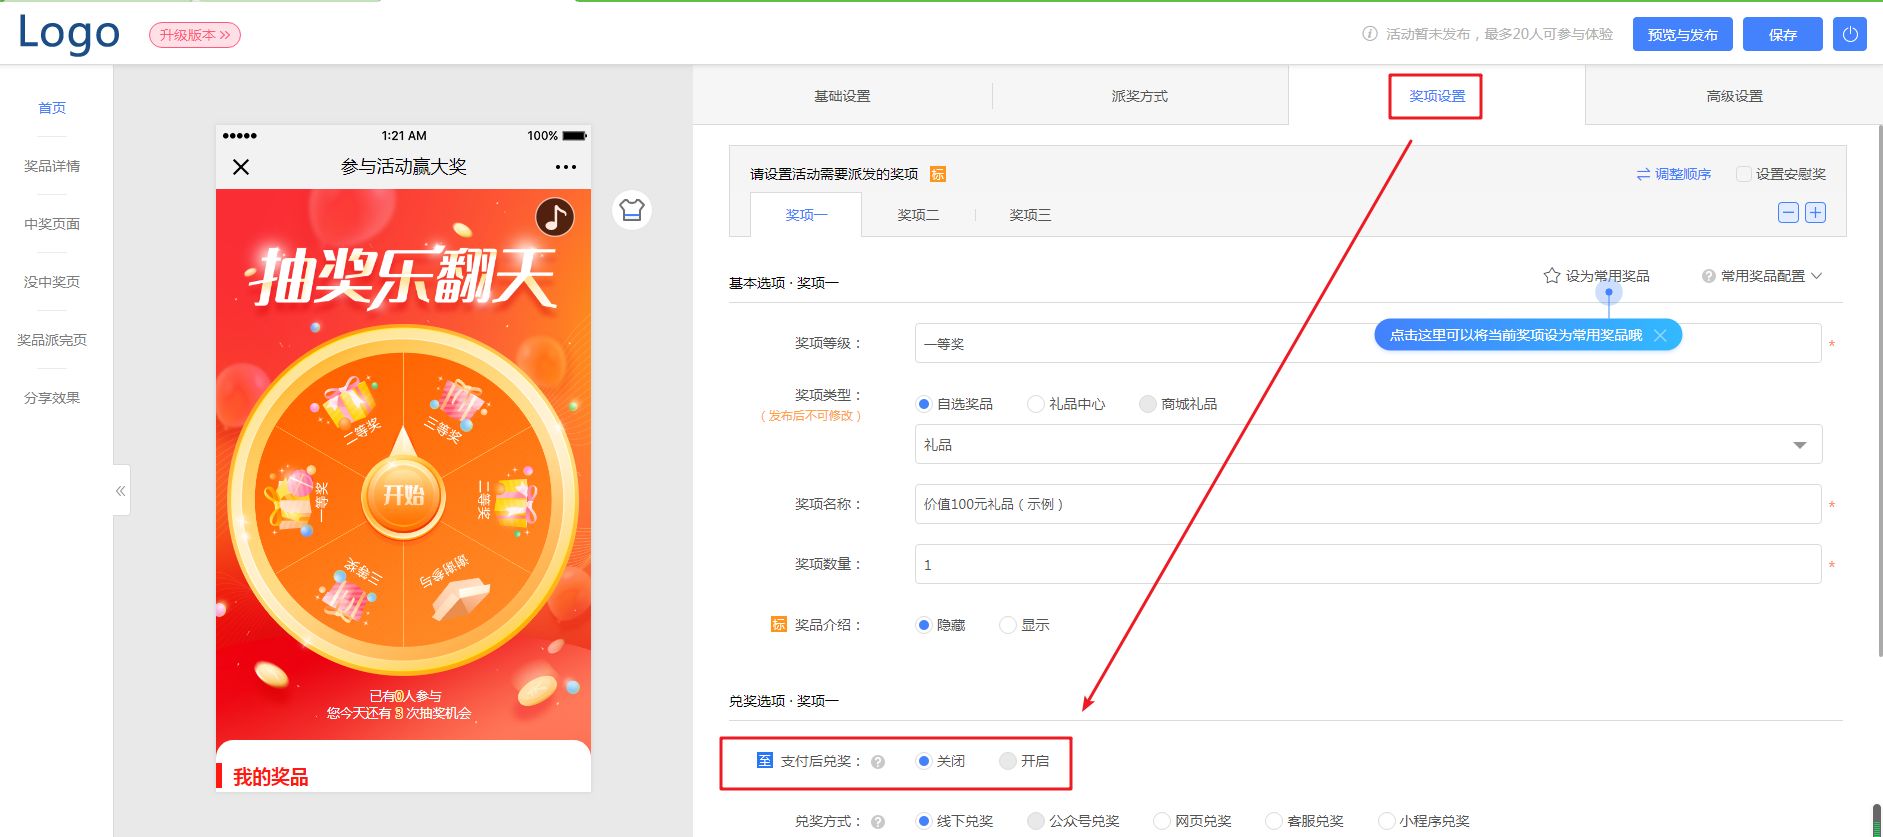This screenshot has width=1883, height=837.
Task: Switch to the 基础设置 tab
Action: 842,96
